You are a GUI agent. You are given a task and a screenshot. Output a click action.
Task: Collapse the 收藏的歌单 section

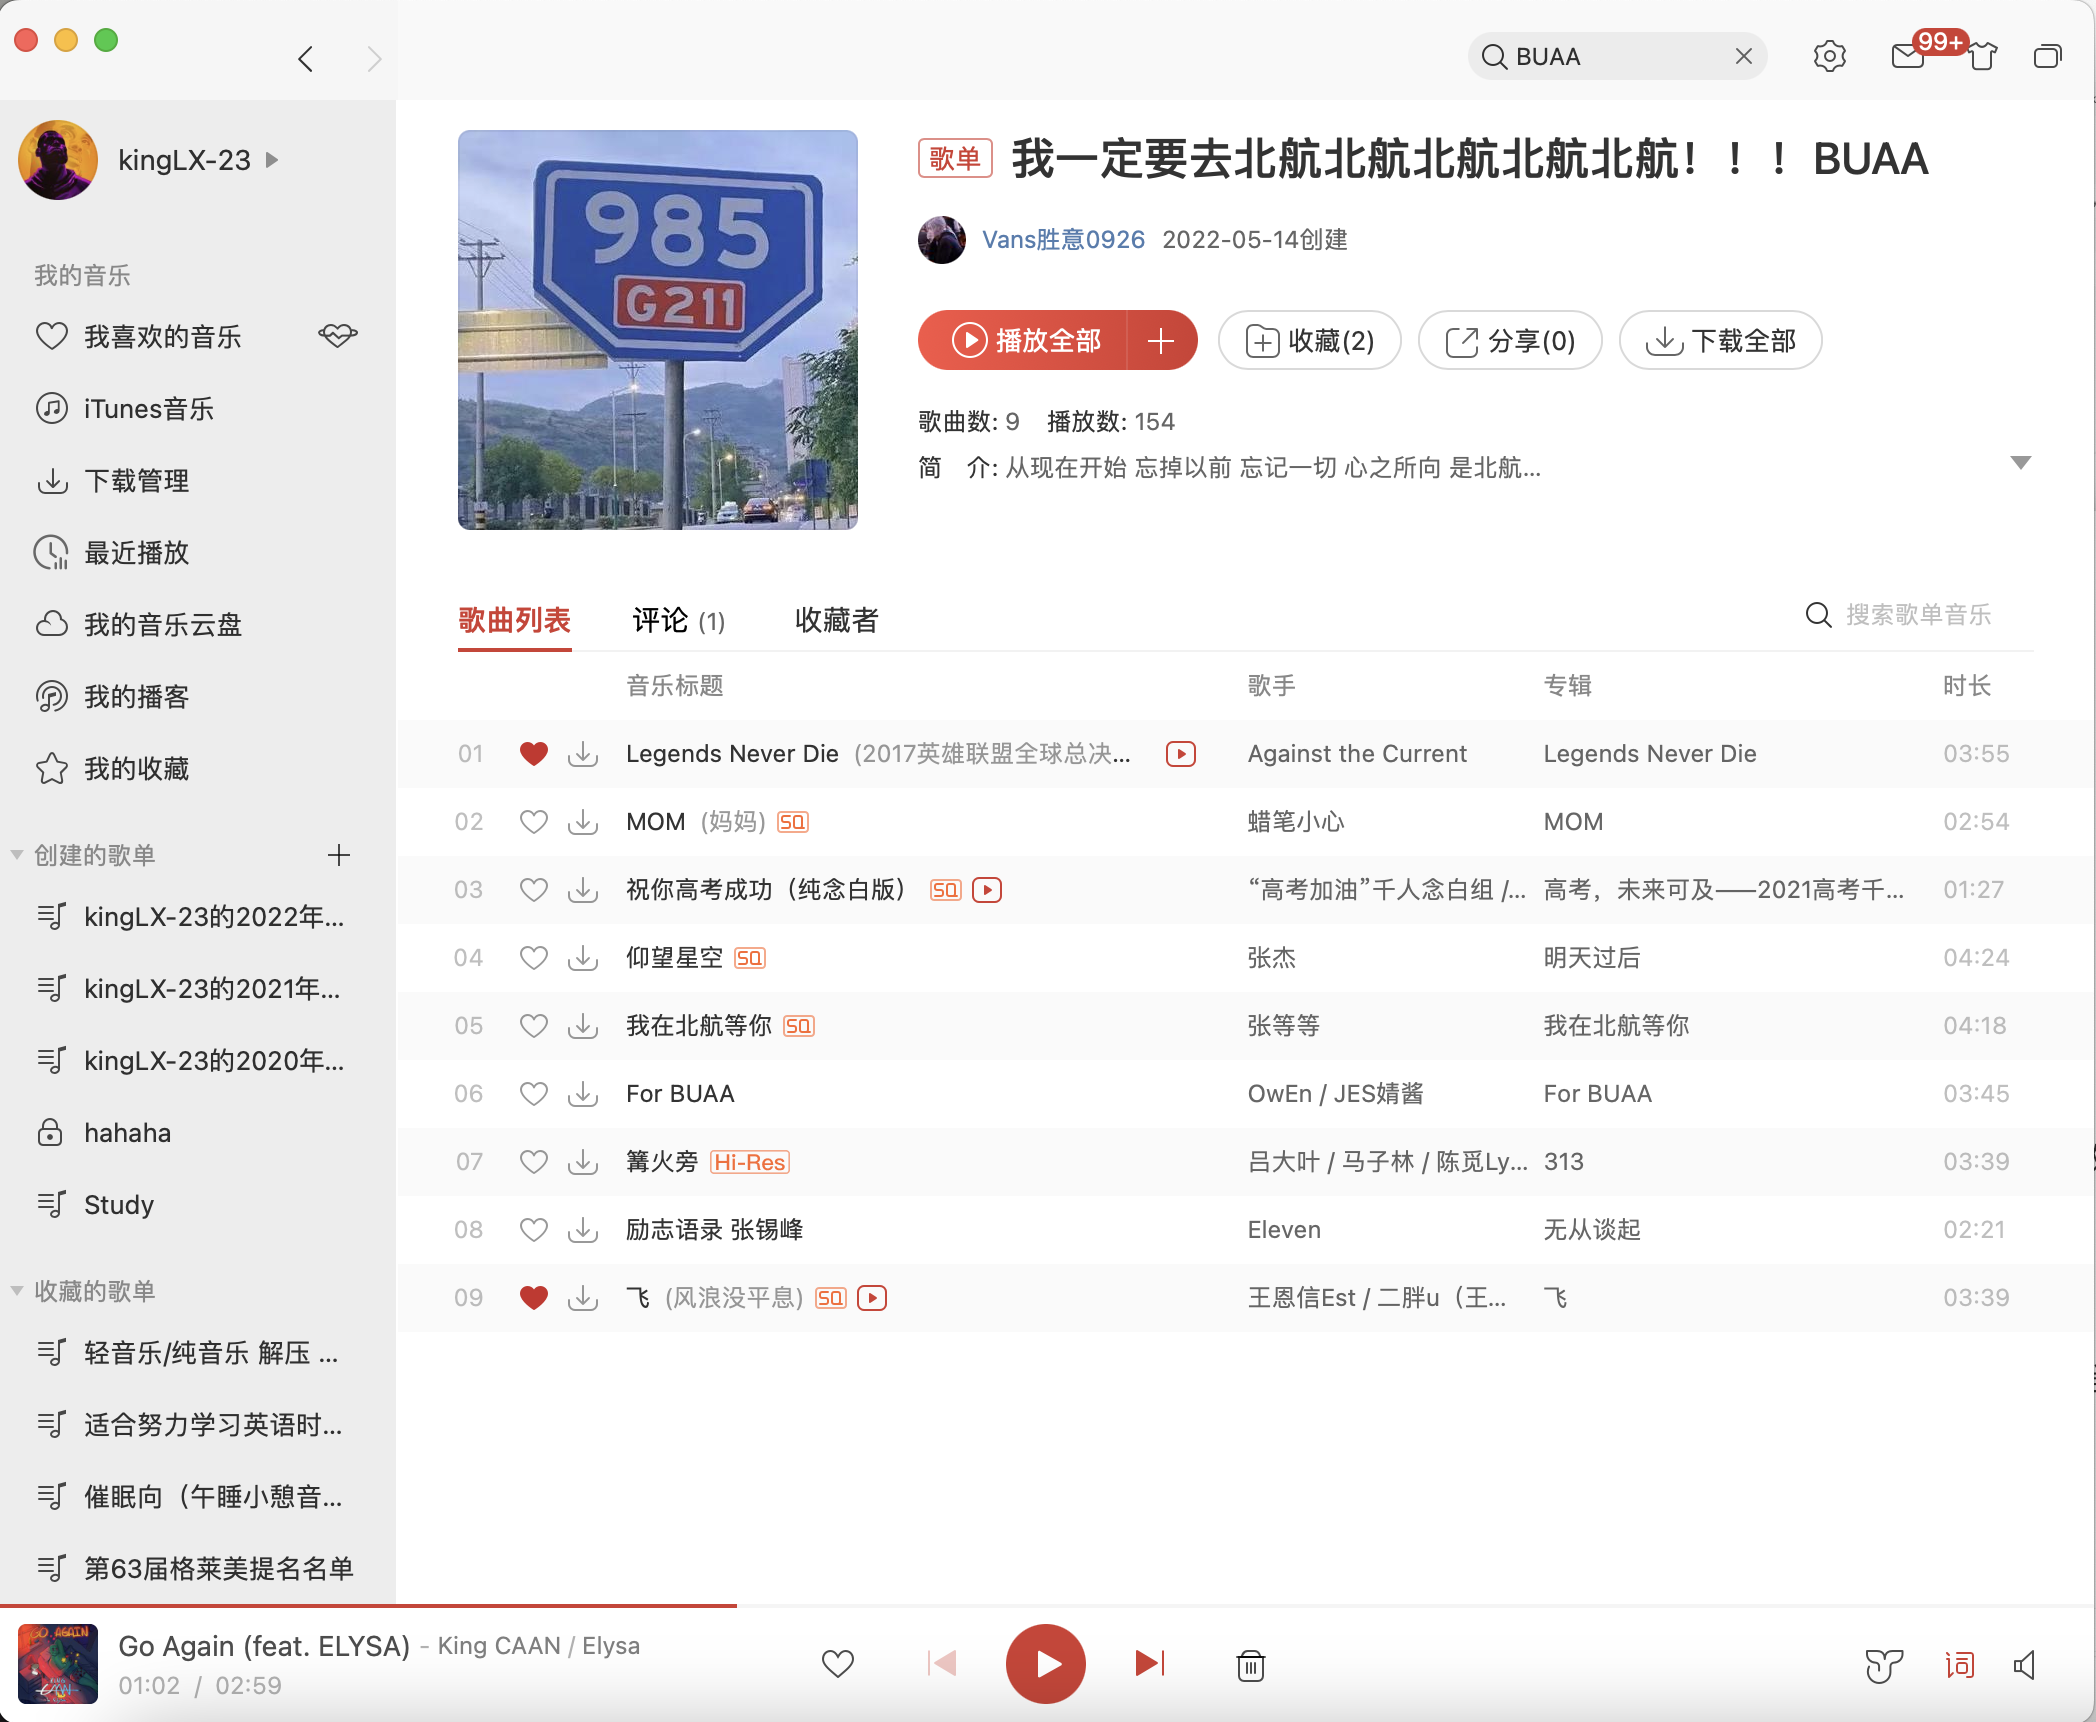coord(17,1291)
